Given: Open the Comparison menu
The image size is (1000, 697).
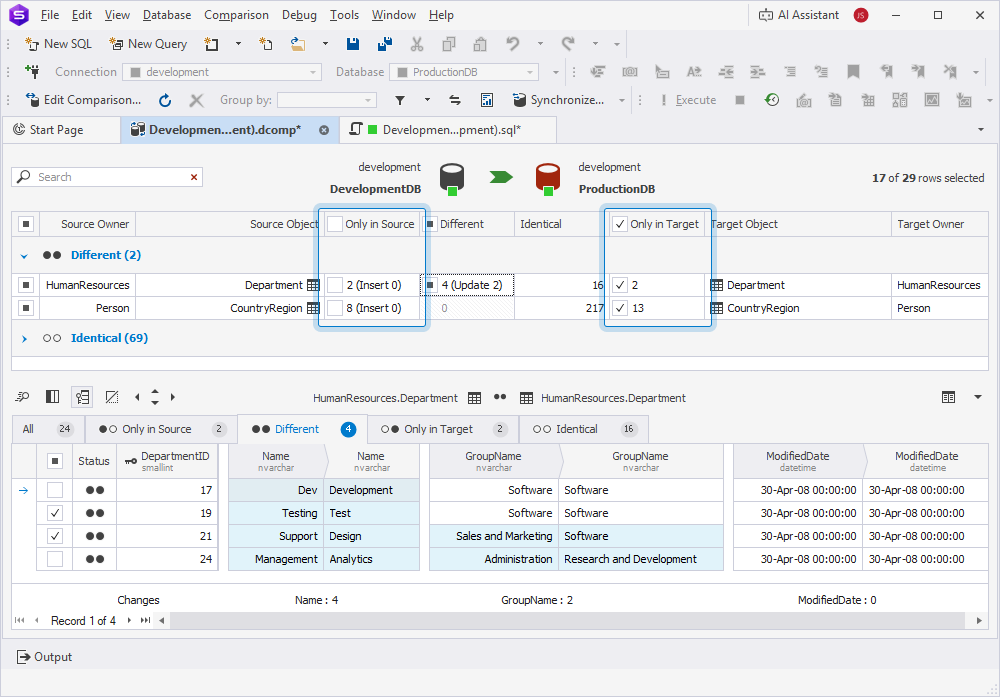Looking at the screenshot, I should click(236, 15).
